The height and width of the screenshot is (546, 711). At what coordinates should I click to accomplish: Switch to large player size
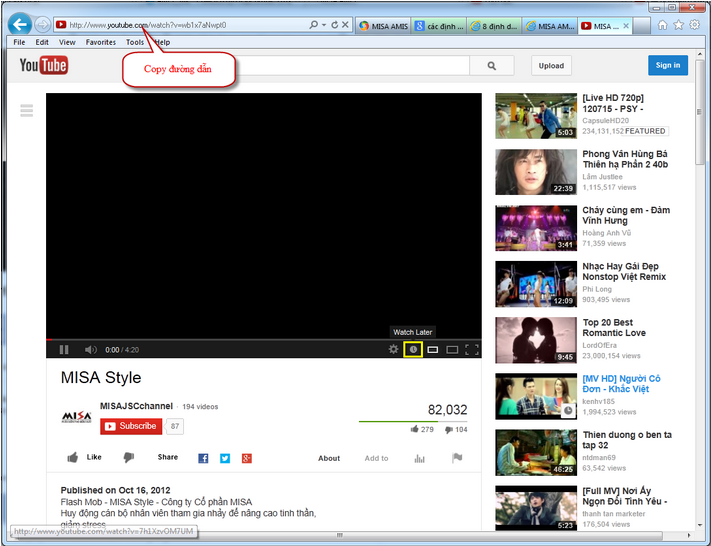(452, 350)
